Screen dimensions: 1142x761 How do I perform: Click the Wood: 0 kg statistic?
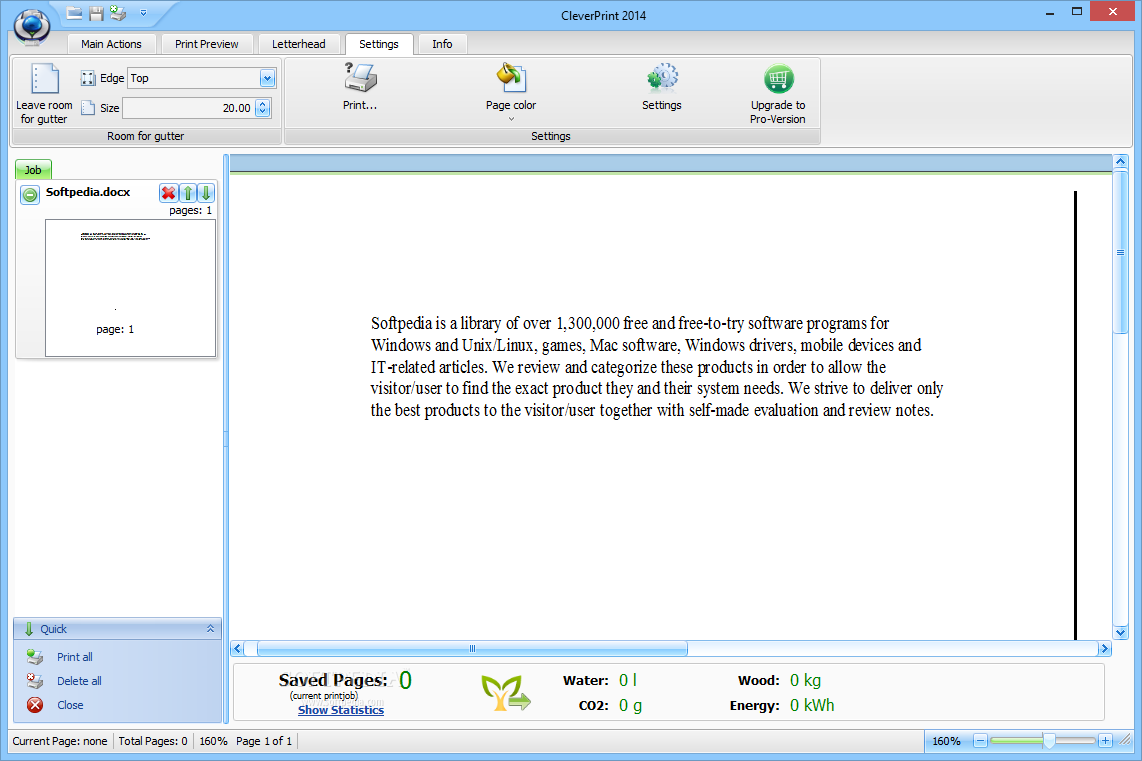point(779,680)
